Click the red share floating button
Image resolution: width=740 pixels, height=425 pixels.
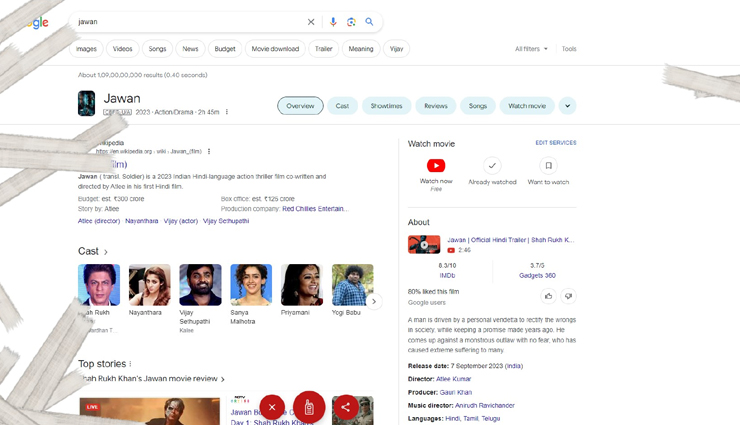[345, 407]
